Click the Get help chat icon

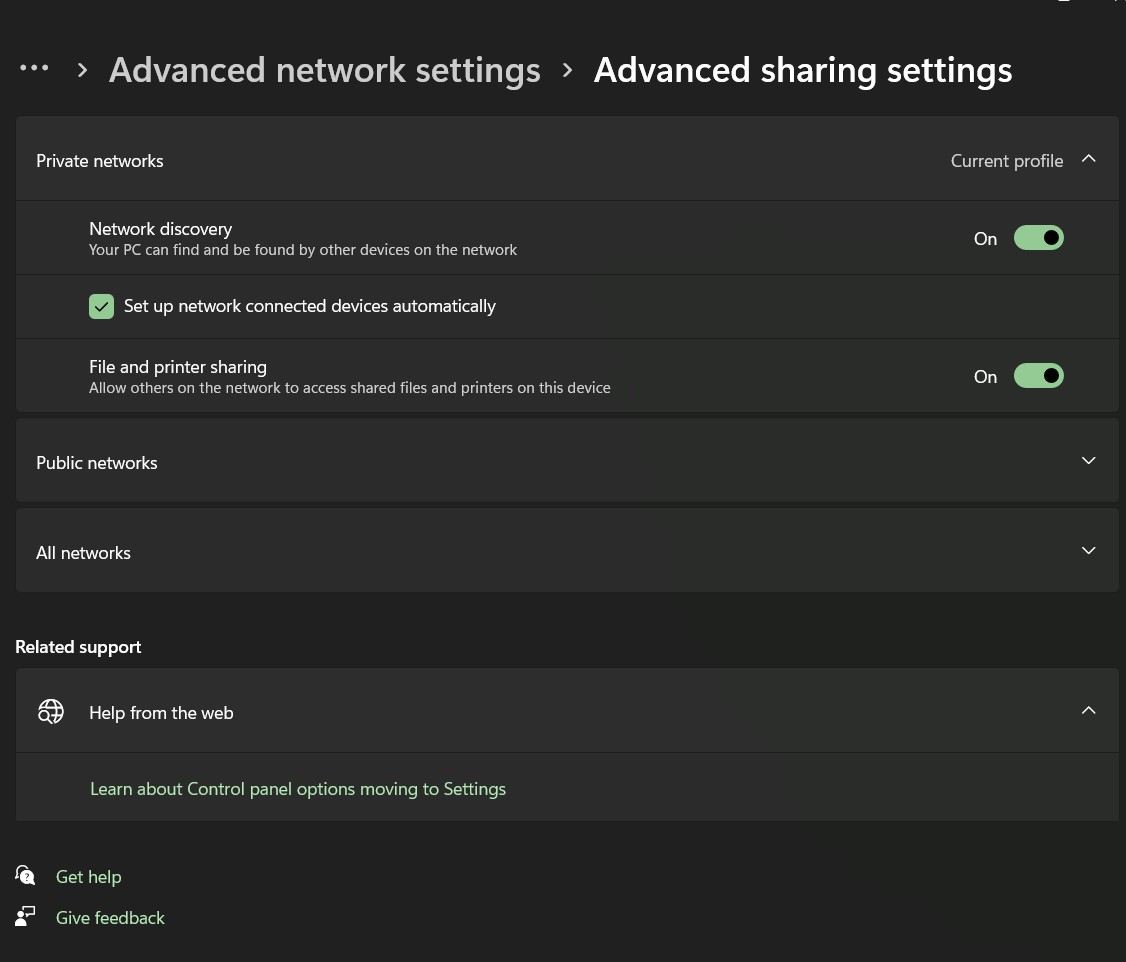coord(26,876)
